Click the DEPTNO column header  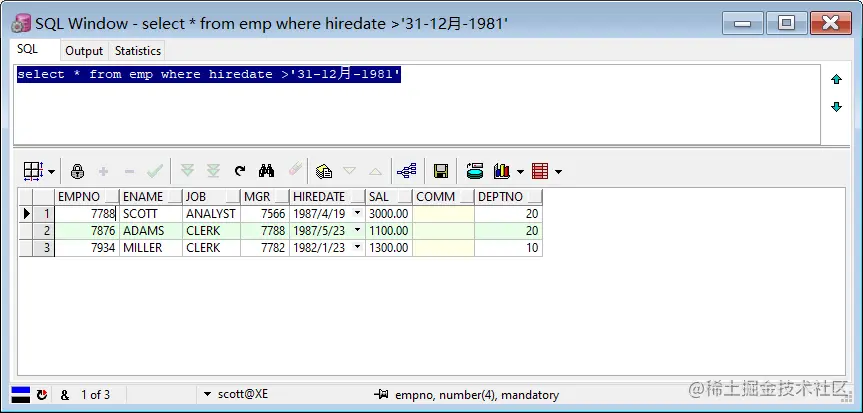click(x=509, y=197)
